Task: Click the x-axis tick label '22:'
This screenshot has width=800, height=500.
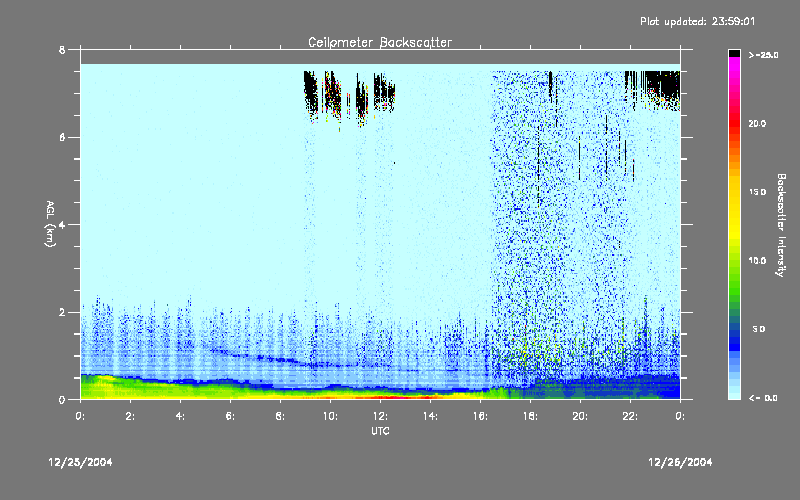Action: coord(631,416)
